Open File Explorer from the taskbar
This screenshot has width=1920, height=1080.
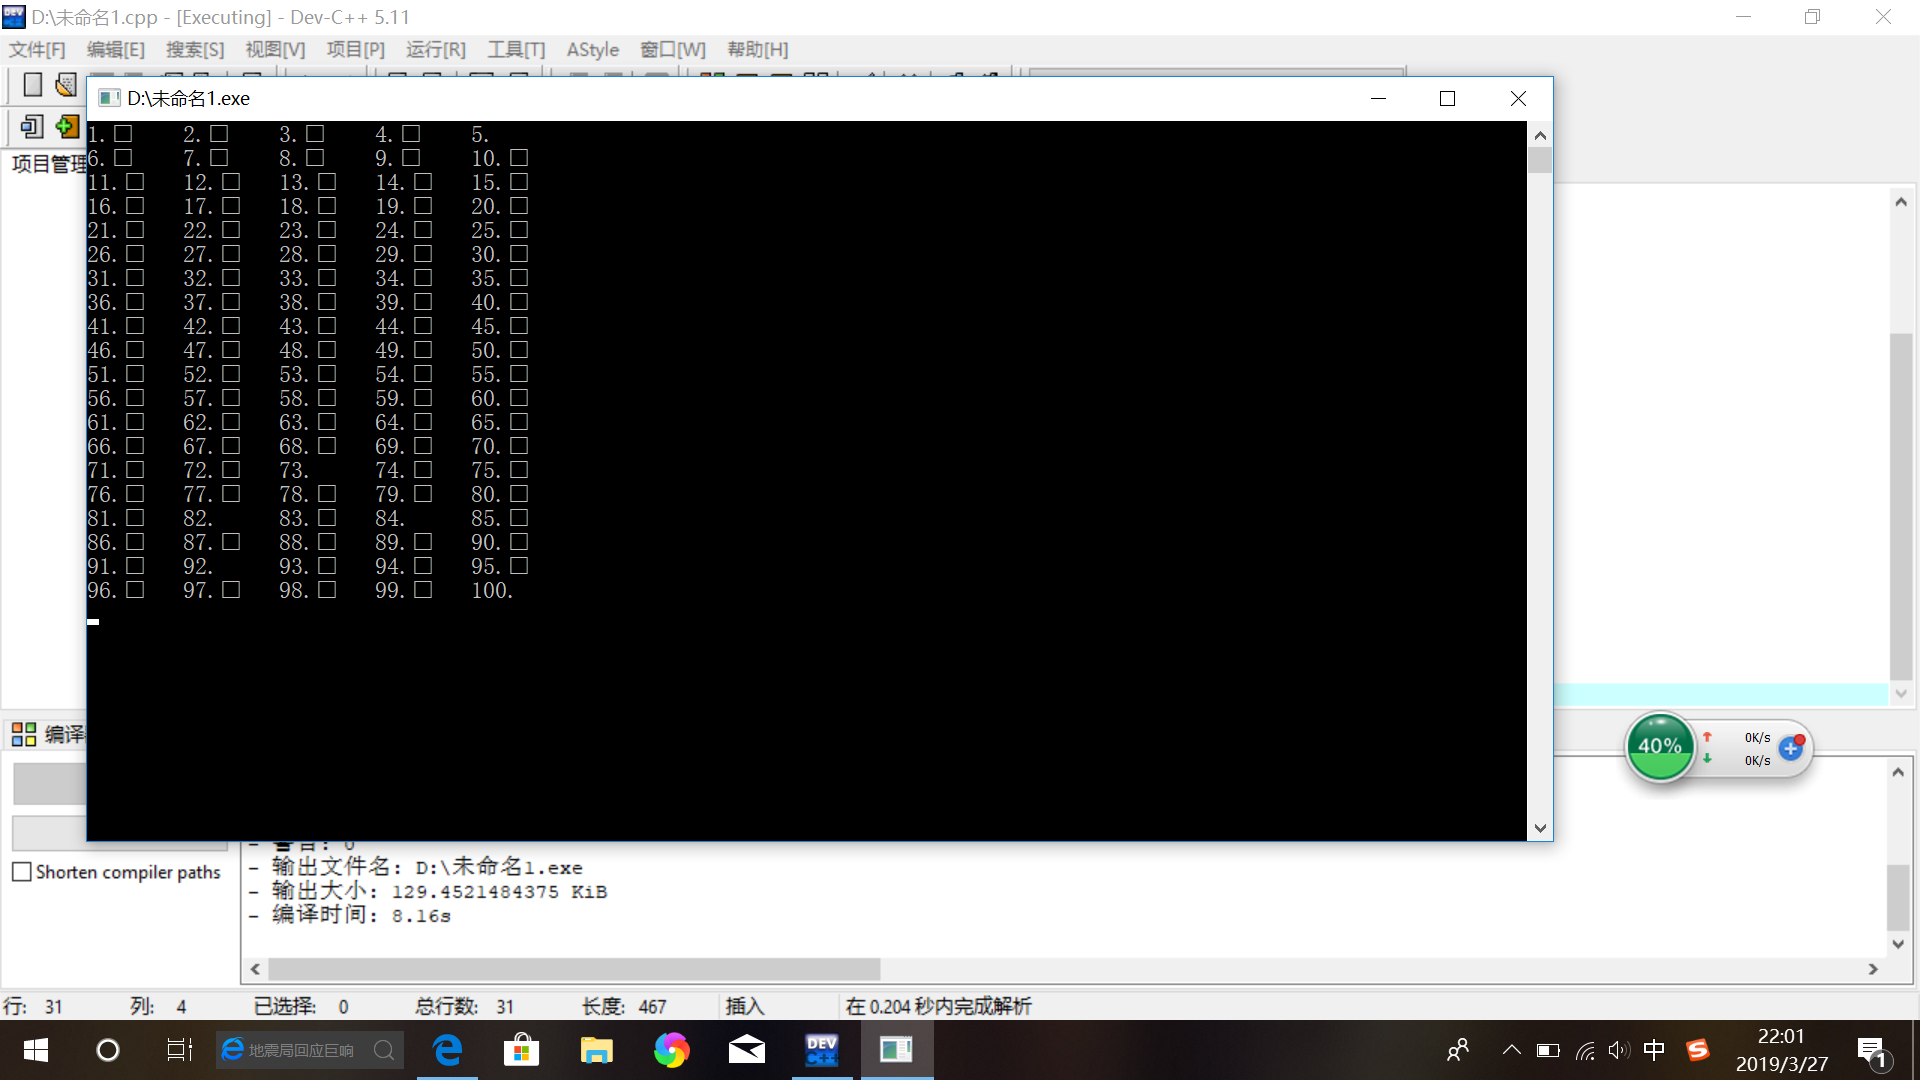(x=596, y=1050)
